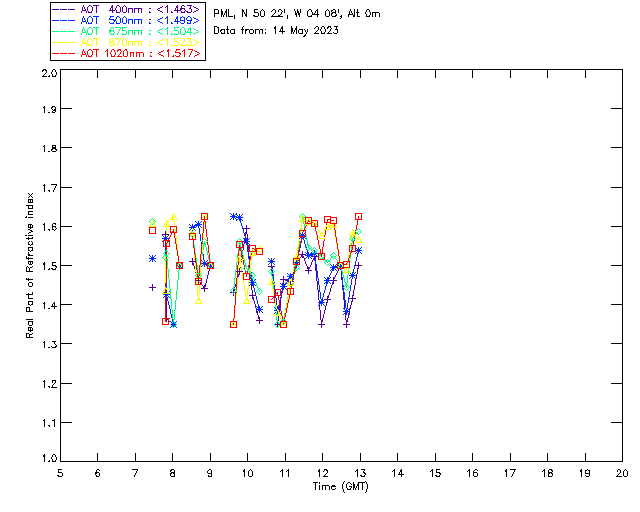Click the AOT 870nm legend entry
The height and width of the screenshot is (512, 640).
127,42
